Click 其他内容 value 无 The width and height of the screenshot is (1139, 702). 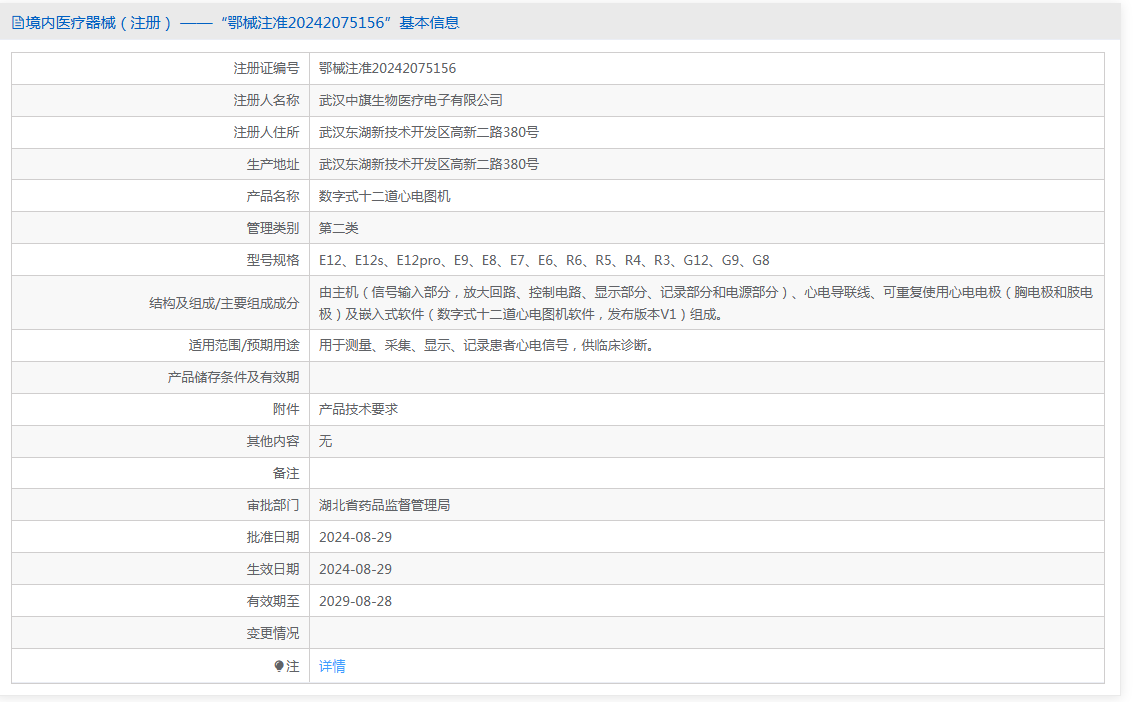tap(325, 441)
